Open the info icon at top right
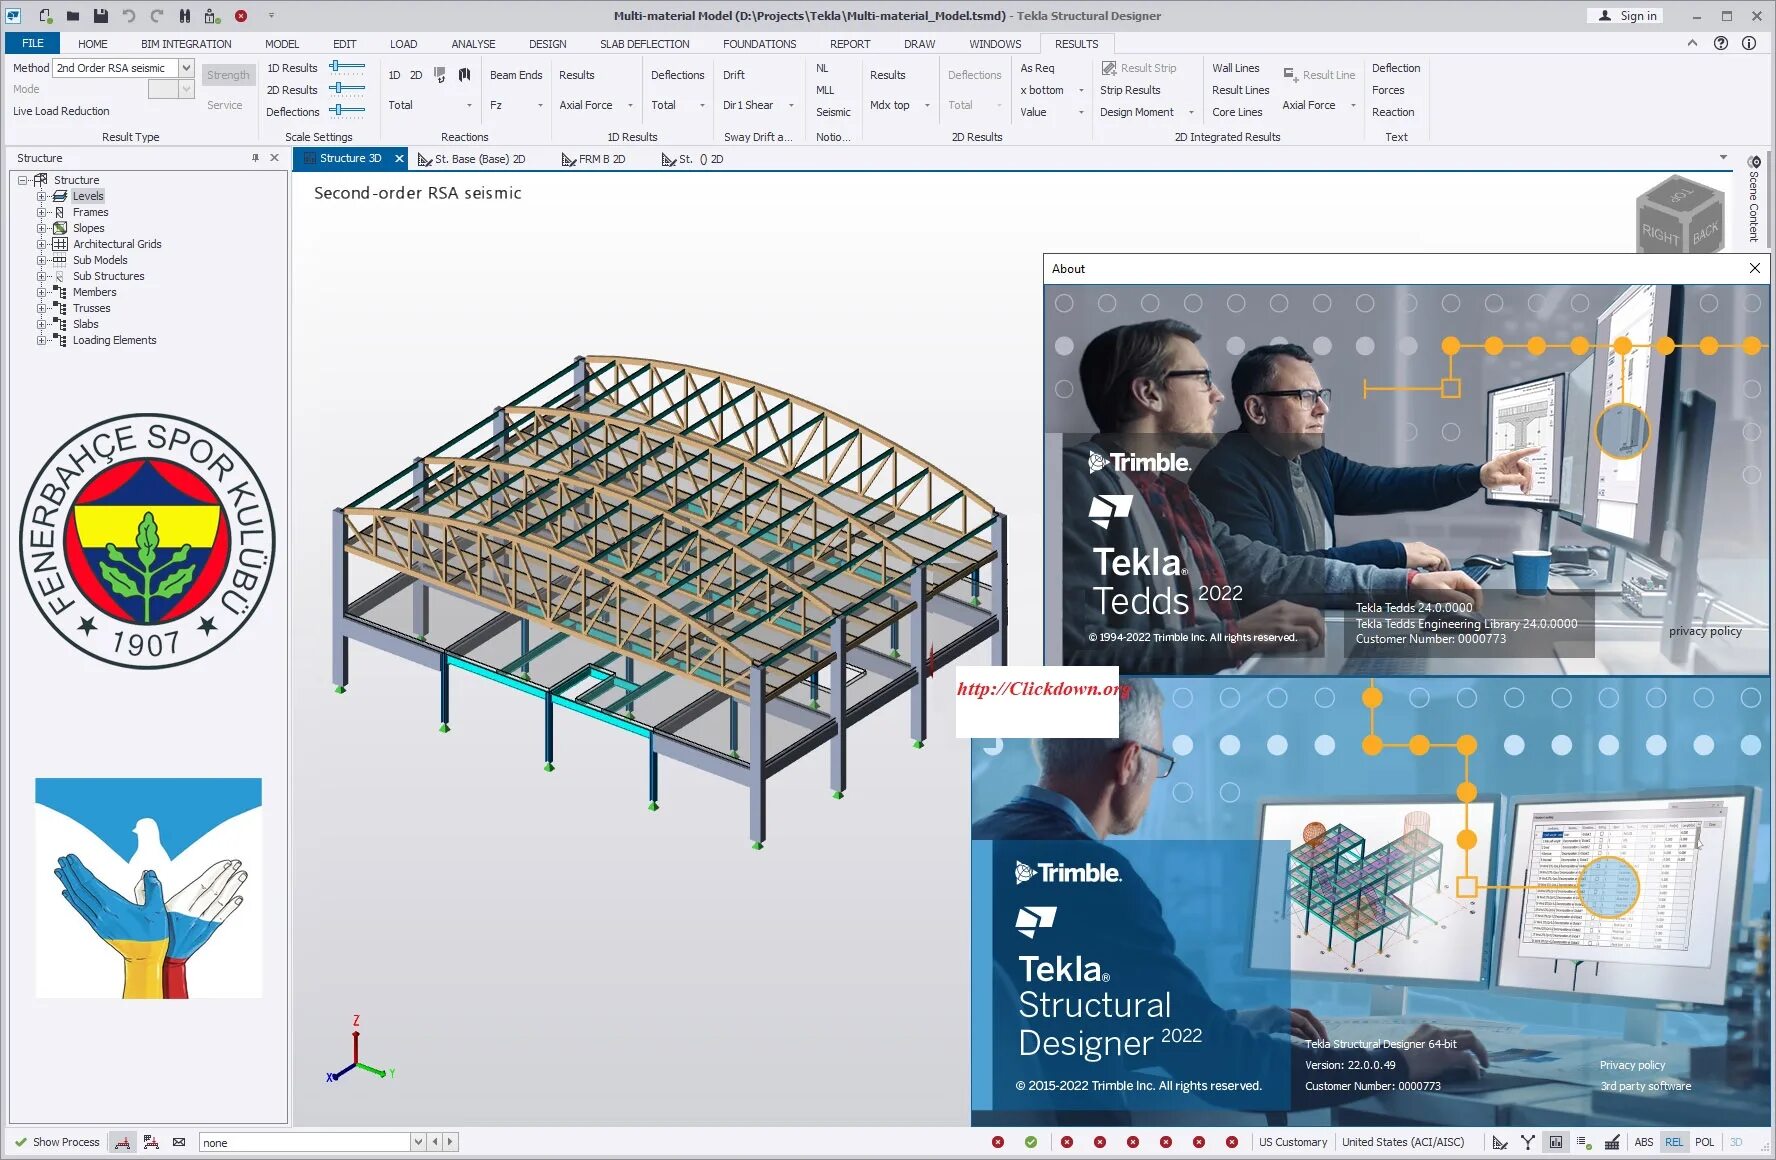1776x1160 pixels. point(1749,43)
